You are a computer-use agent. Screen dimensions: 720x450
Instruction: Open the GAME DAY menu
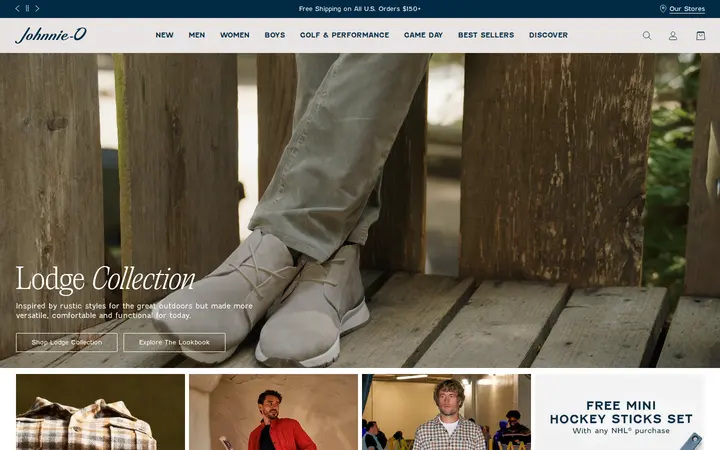[423, 35]
